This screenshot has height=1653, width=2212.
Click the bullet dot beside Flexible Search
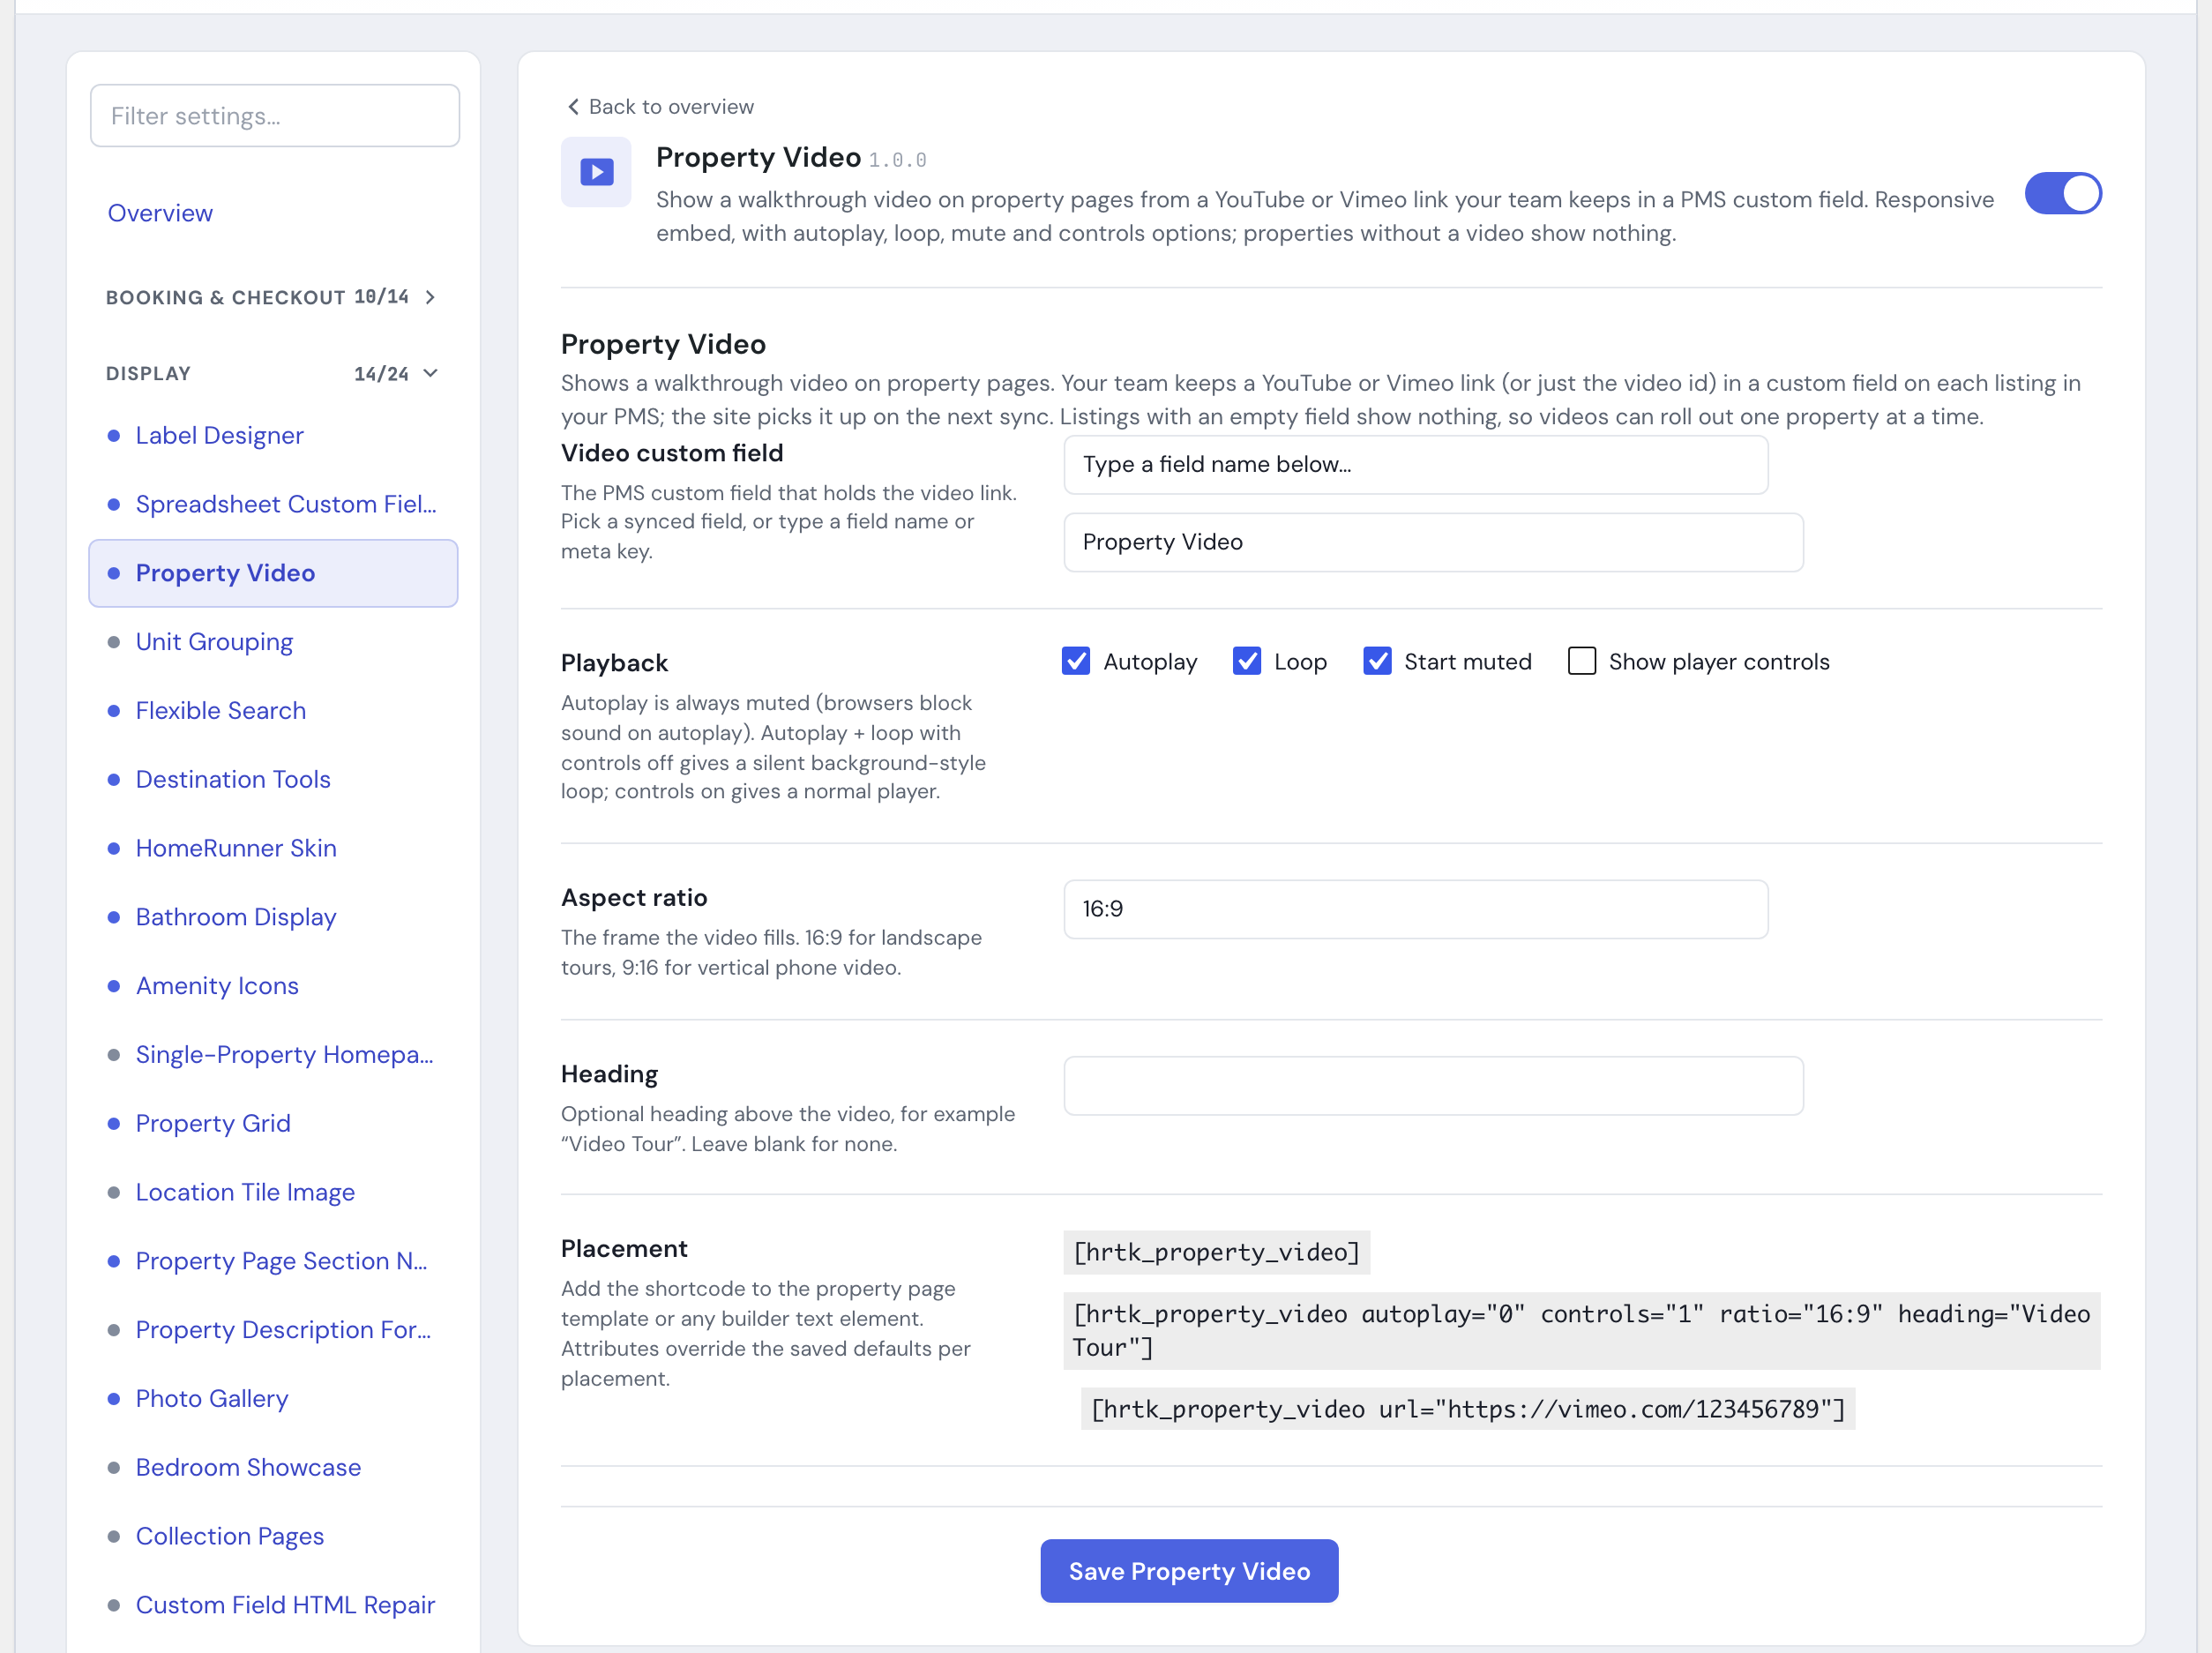click(114, 711)
